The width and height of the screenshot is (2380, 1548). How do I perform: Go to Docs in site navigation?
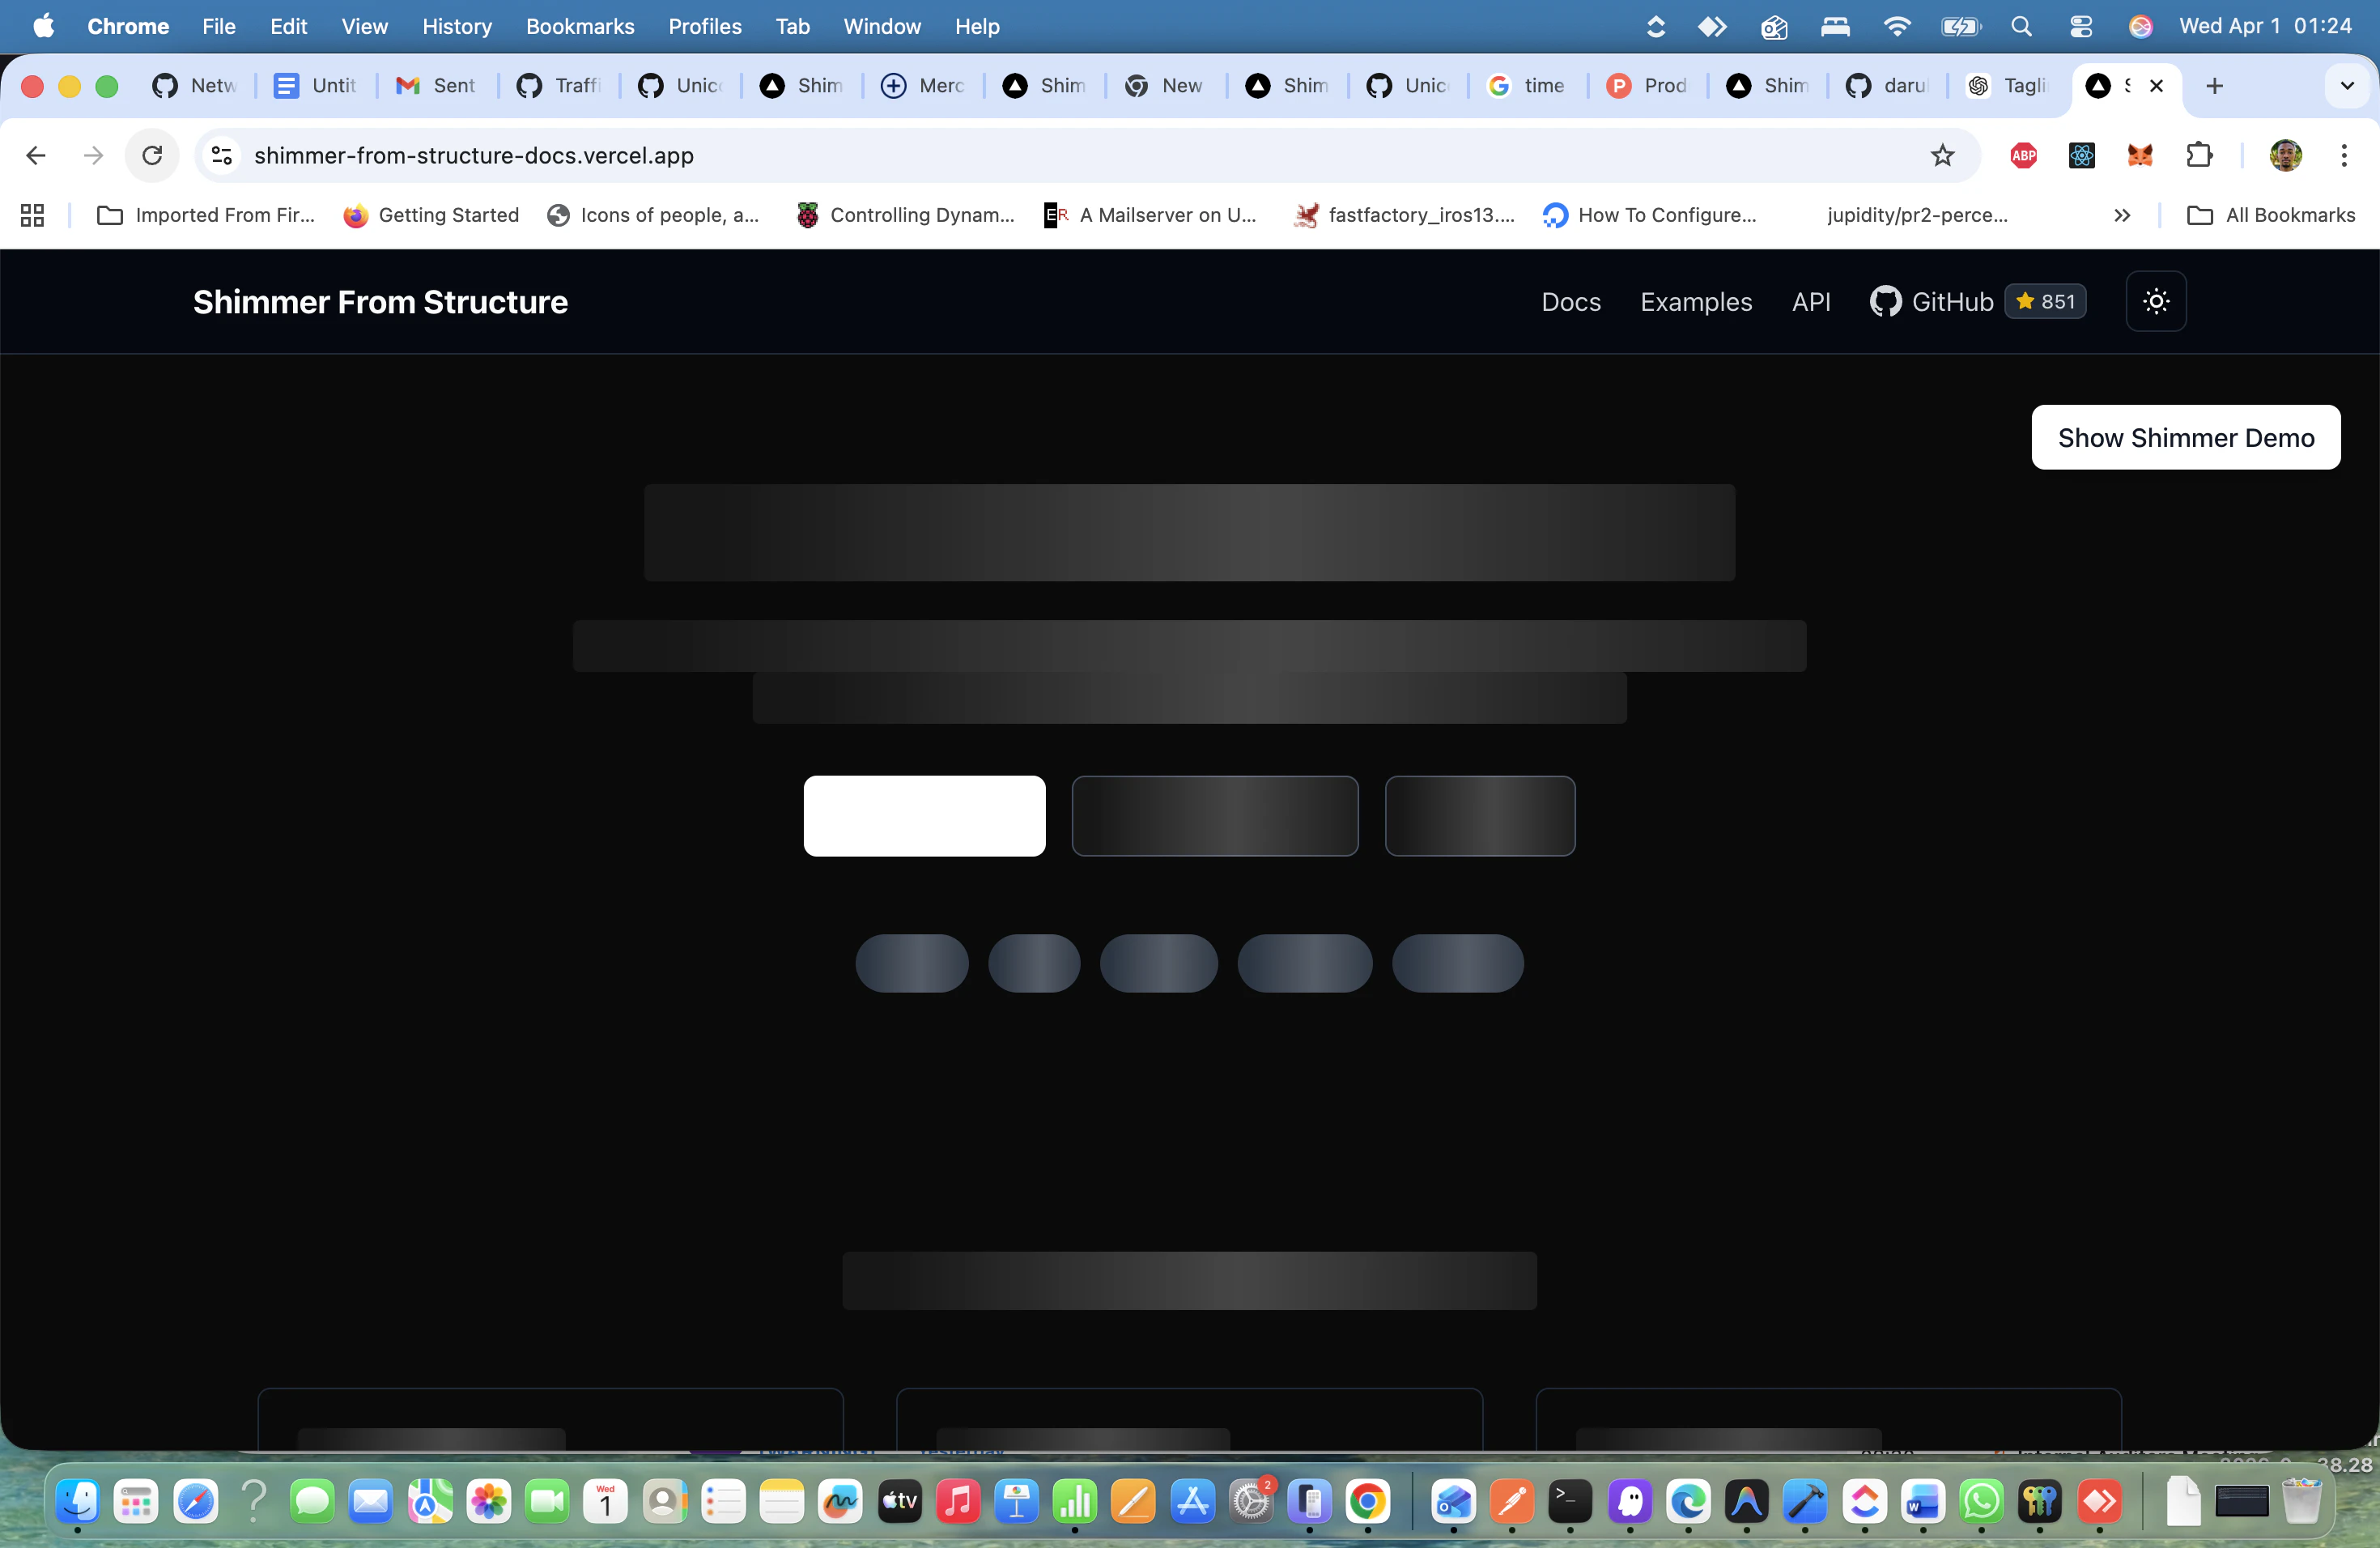[x=1570, y=301]
